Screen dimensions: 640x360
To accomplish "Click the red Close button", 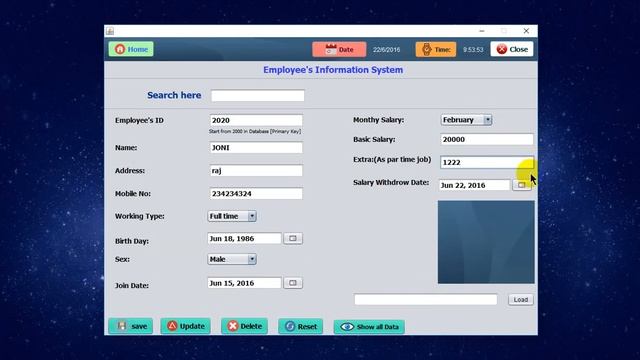I will 512,49.
